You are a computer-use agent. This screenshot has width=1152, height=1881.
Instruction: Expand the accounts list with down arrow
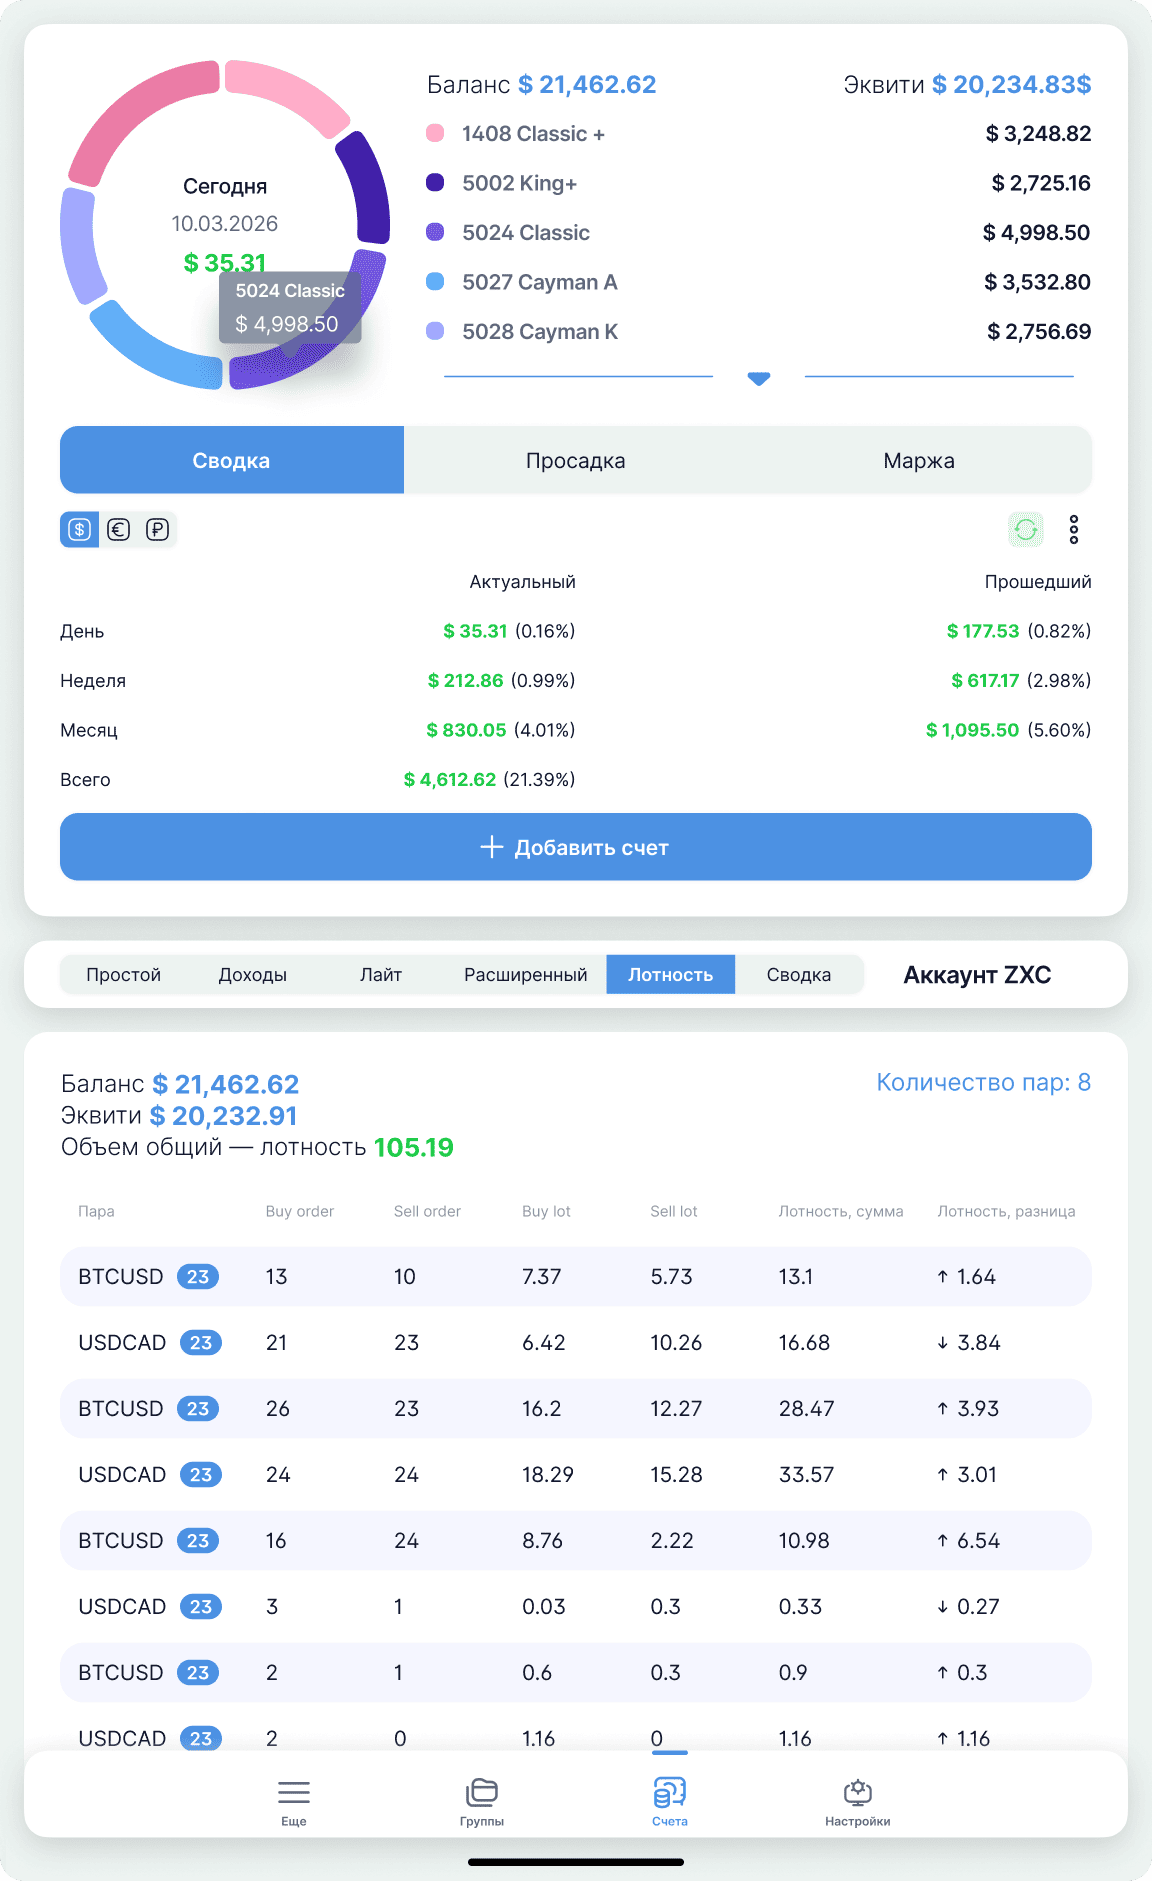coord(759,378)
